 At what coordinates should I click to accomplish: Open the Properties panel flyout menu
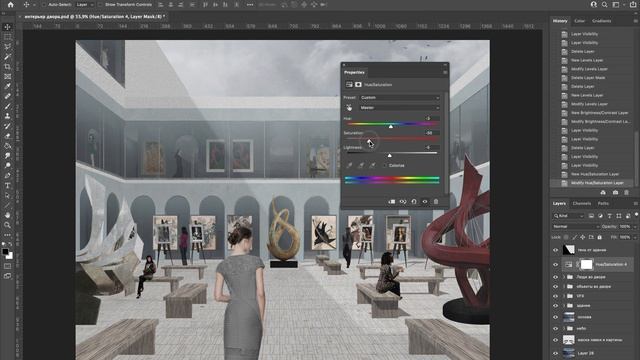445,72
